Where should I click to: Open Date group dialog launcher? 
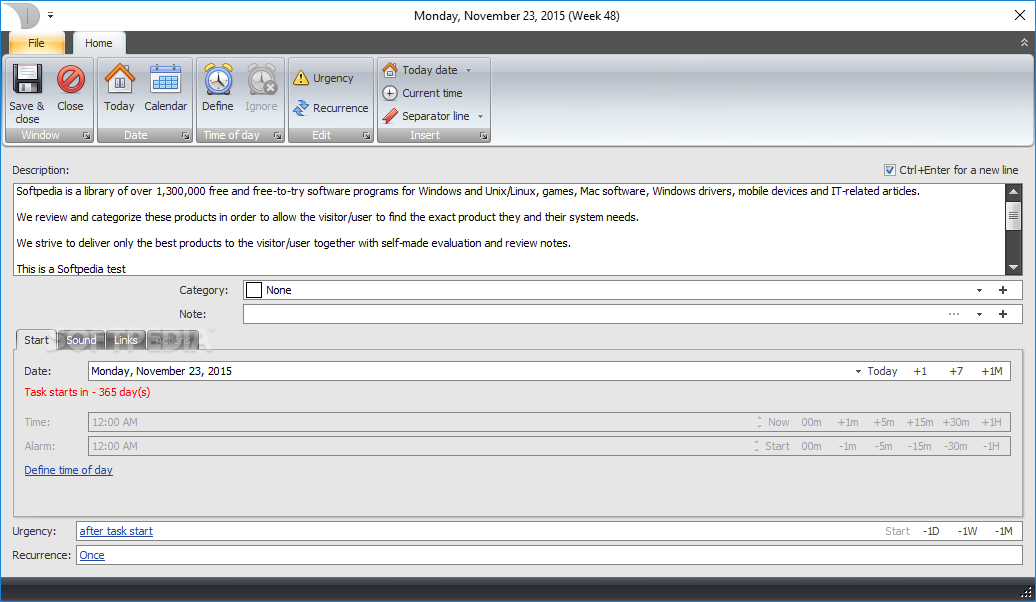tap(186, 135)
